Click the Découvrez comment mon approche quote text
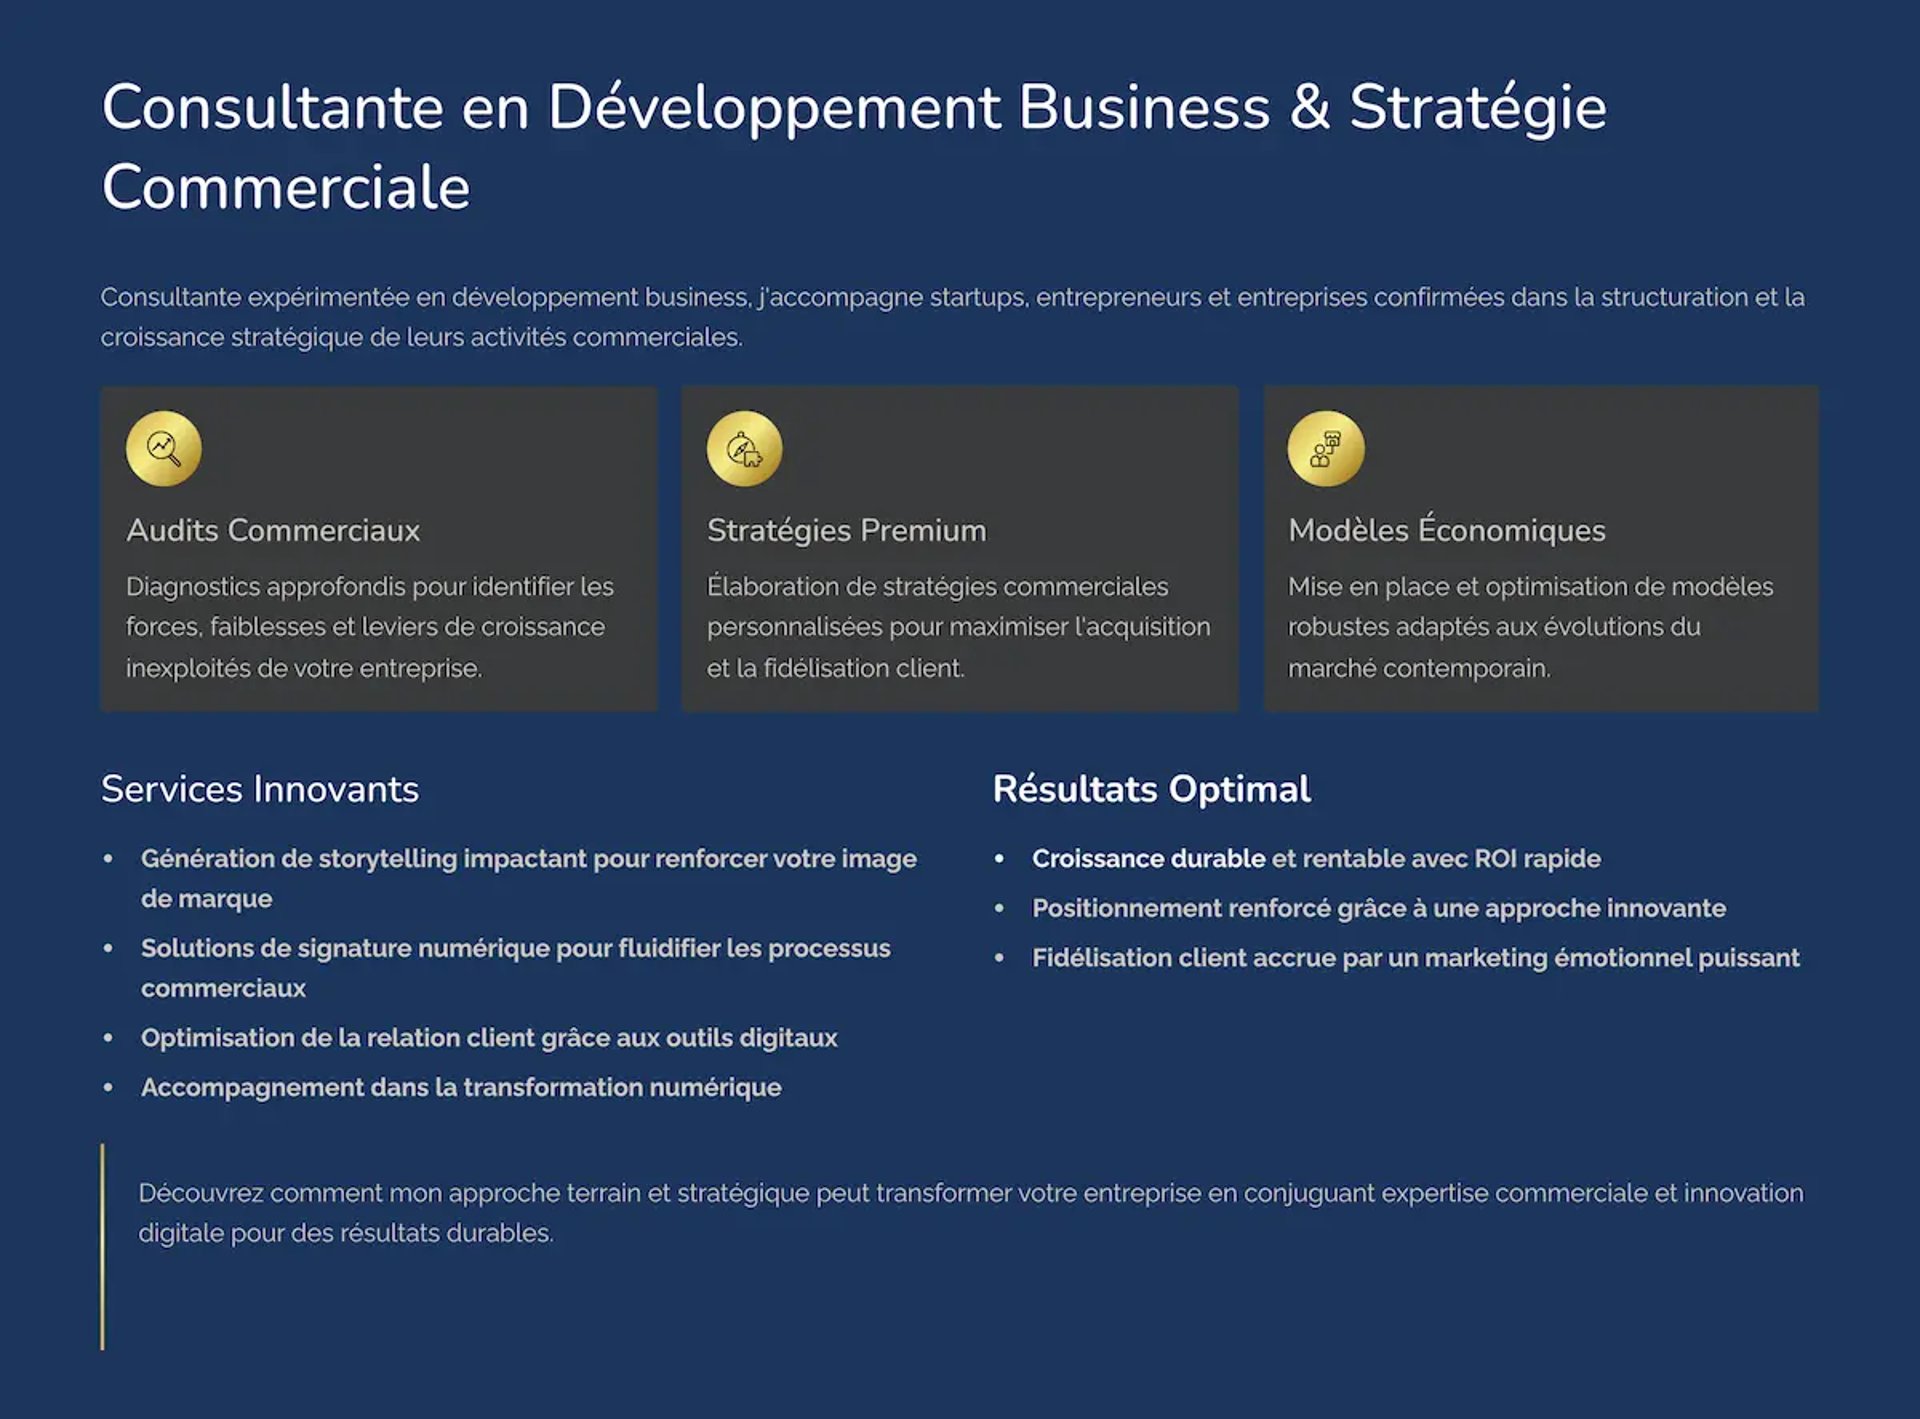This screenshot has height=1419, width=1920. [970, 1193]
